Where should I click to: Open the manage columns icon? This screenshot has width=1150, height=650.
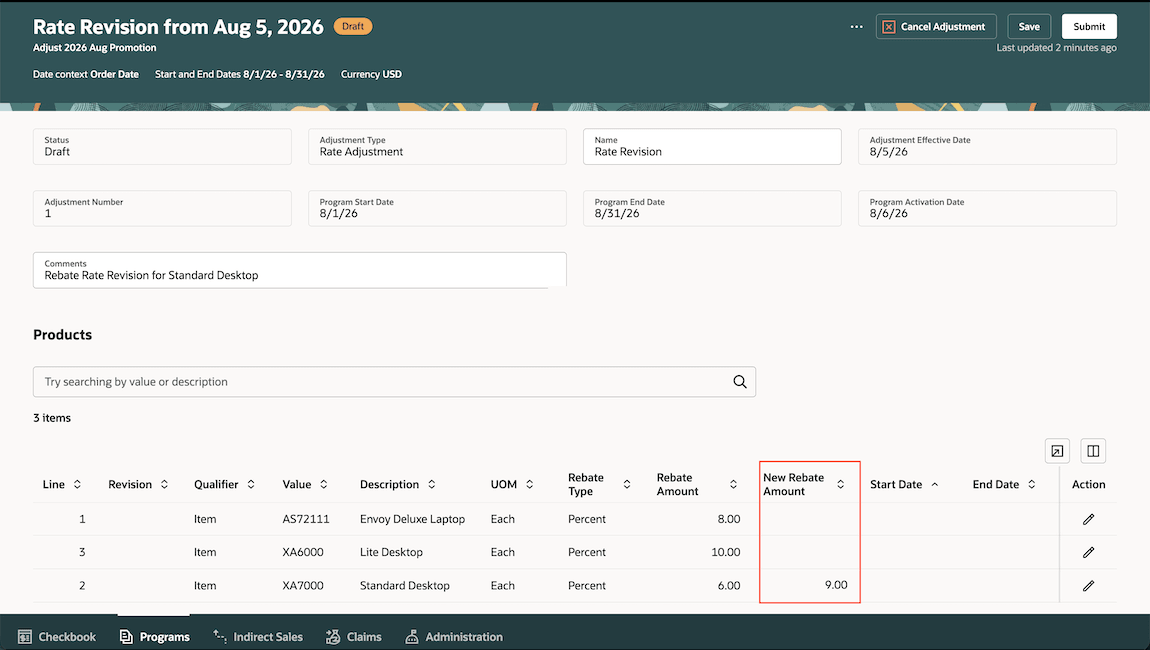click(x=1093, y=451)
